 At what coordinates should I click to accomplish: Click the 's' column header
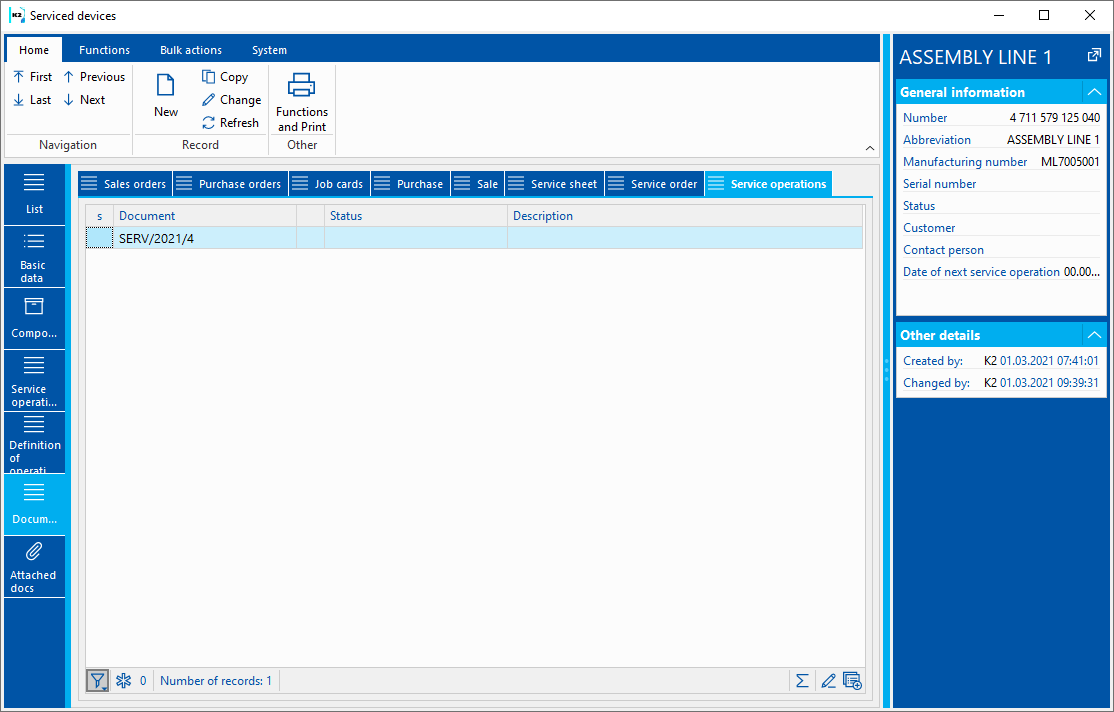[99, 216]
